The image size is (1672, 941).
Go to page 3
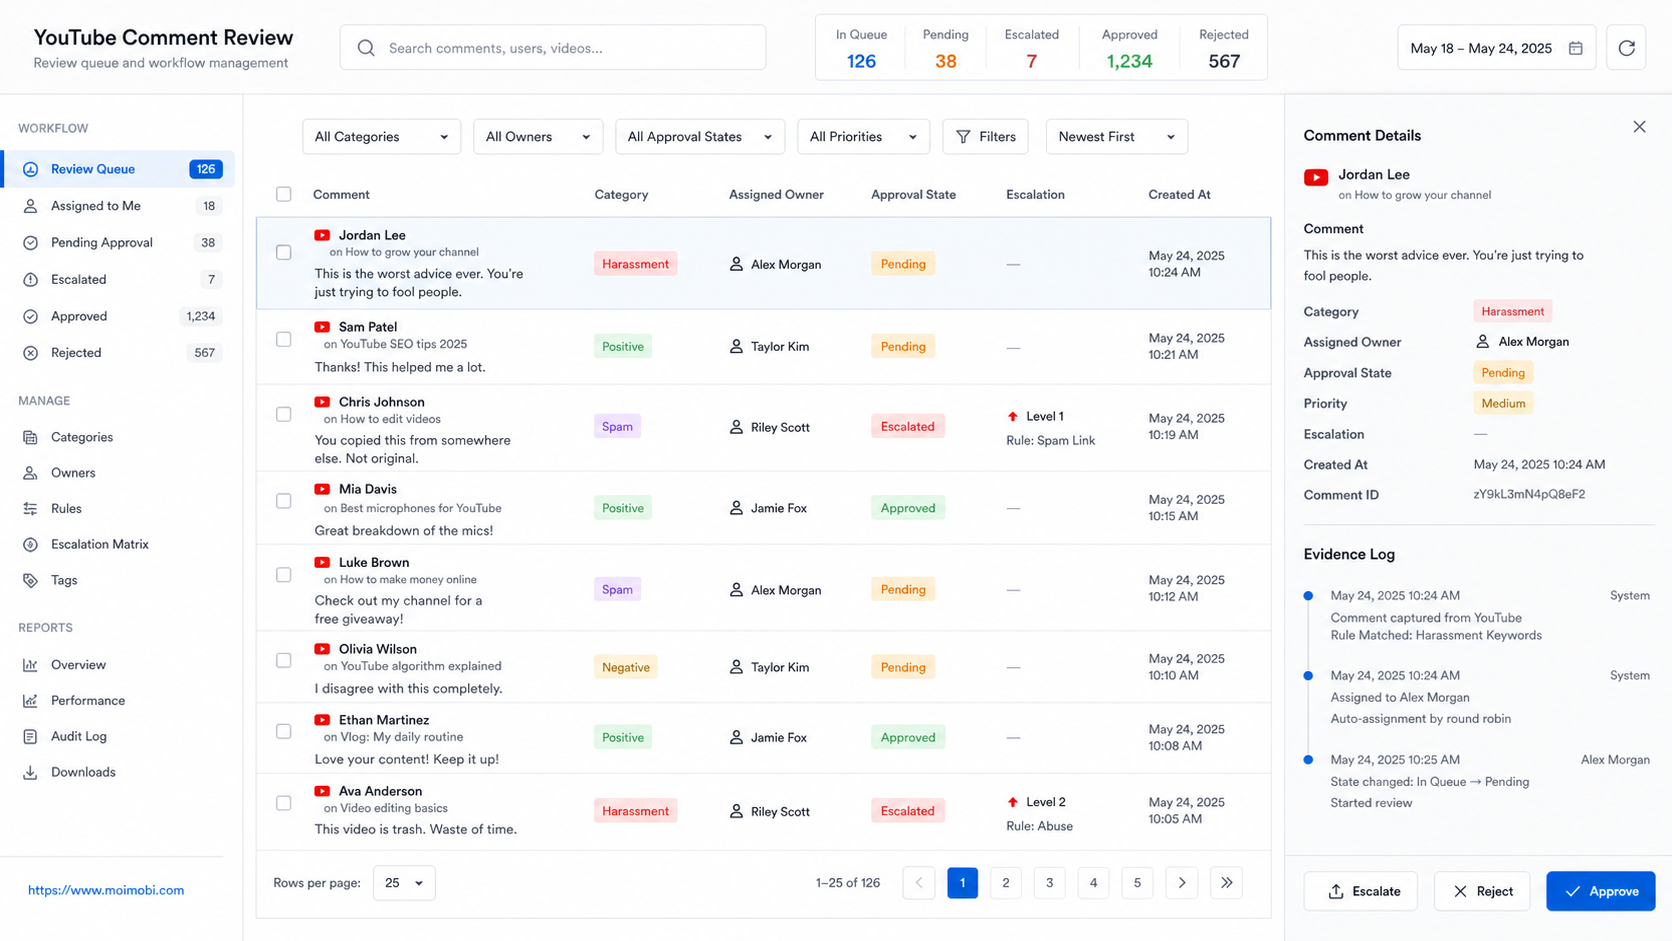point(1049,883)
